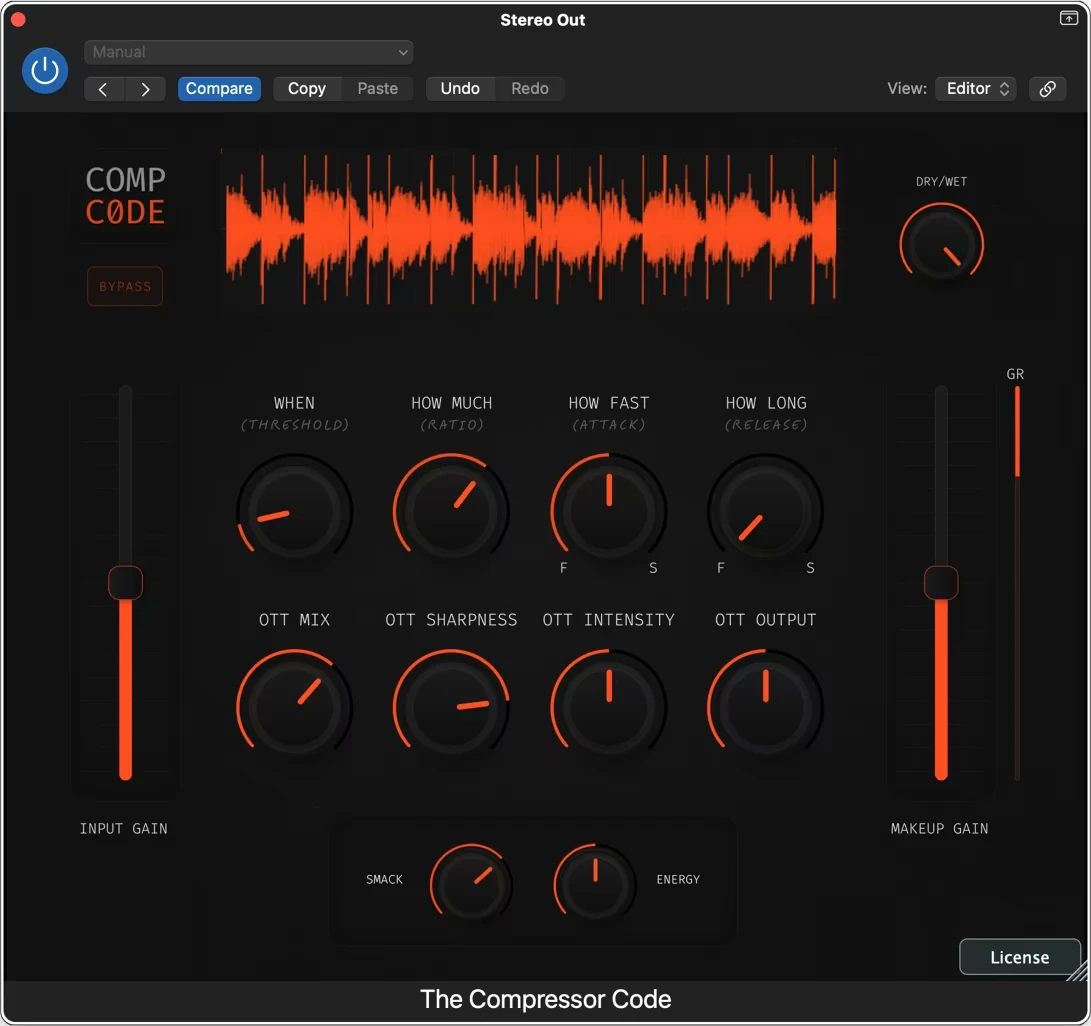Click the waveform display
The height and width of the screenshot is (1026, 1091).
point(530,230)
